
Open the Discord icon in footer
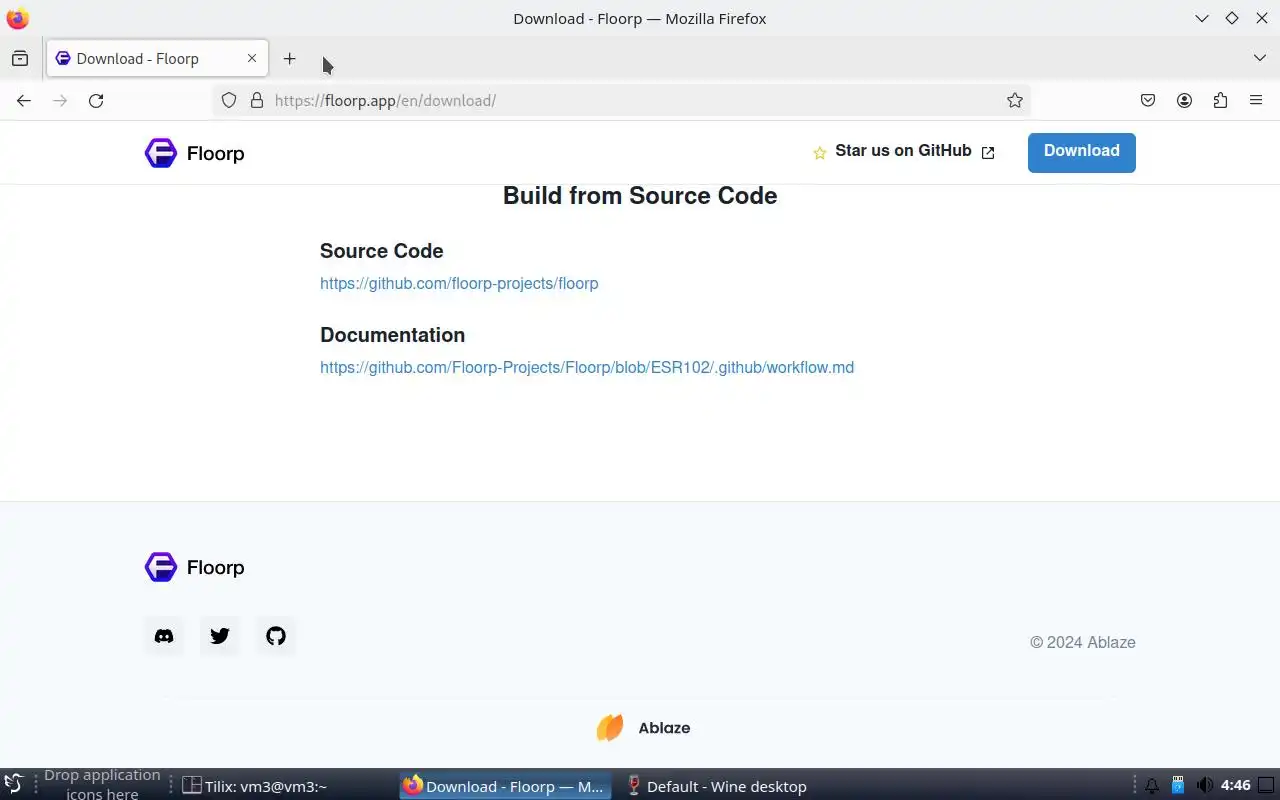pos(164,636)
